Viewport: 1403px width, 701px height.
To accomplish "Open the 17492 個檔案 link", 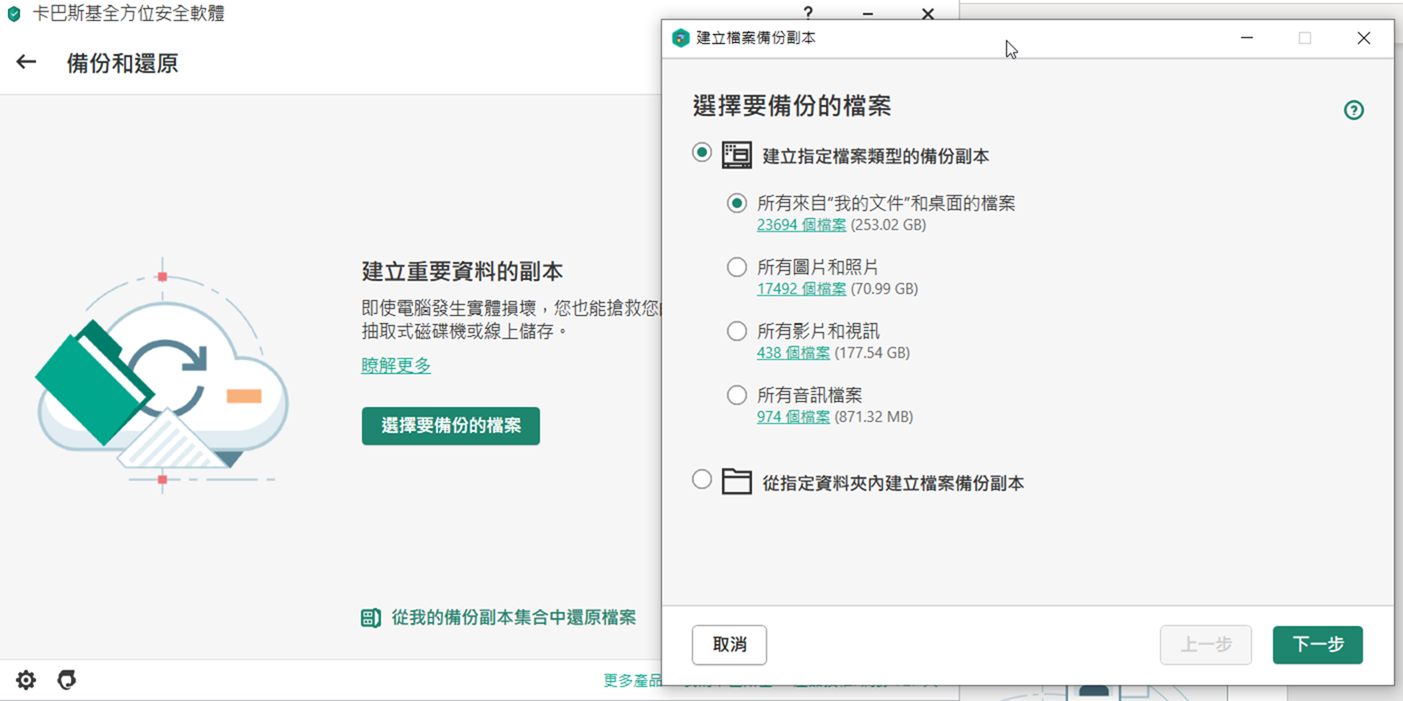I will (801, 289).
